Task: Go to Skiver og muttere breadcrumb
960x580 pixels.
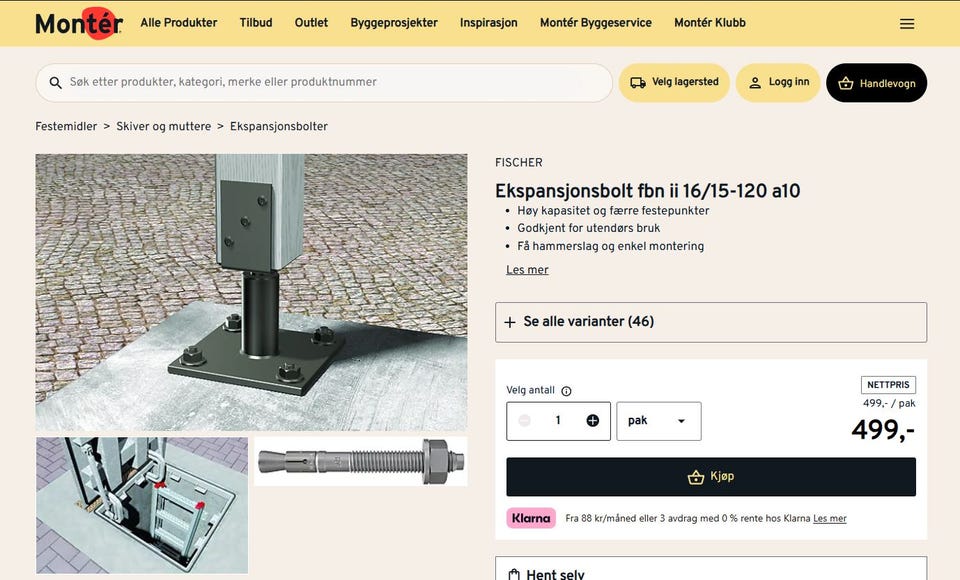Action: pos(163,126)
